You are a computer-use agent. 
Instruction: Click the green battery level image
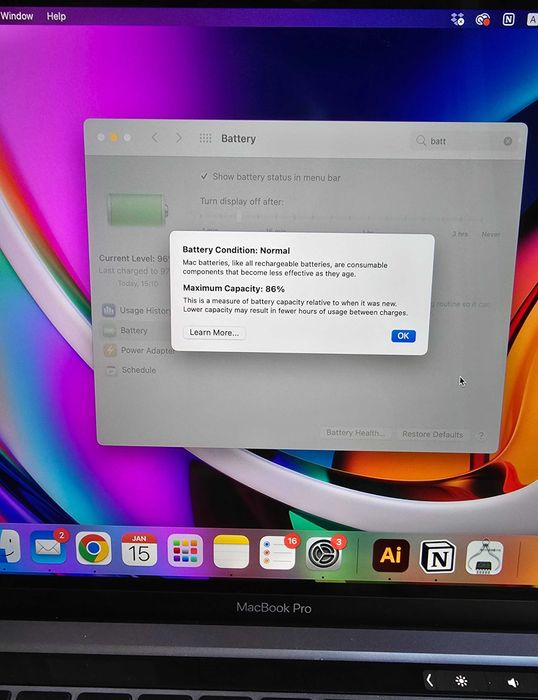click(x=137, y=209)
